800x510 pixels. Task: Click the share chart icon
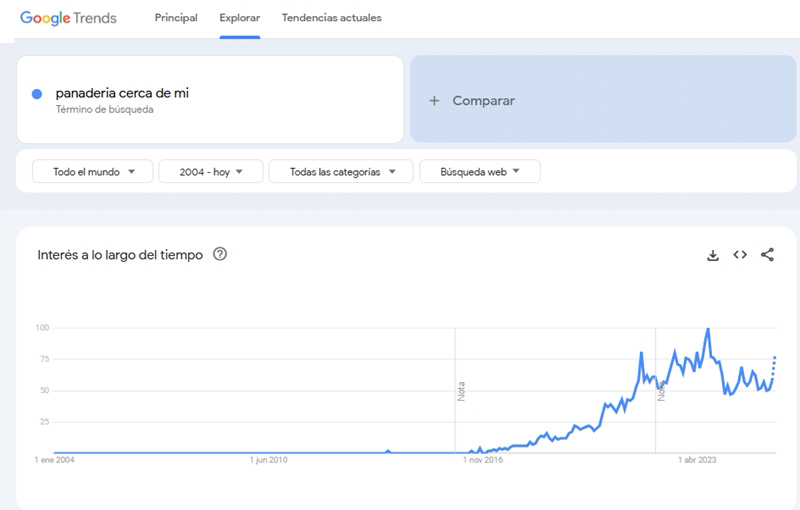coord(767,255)
